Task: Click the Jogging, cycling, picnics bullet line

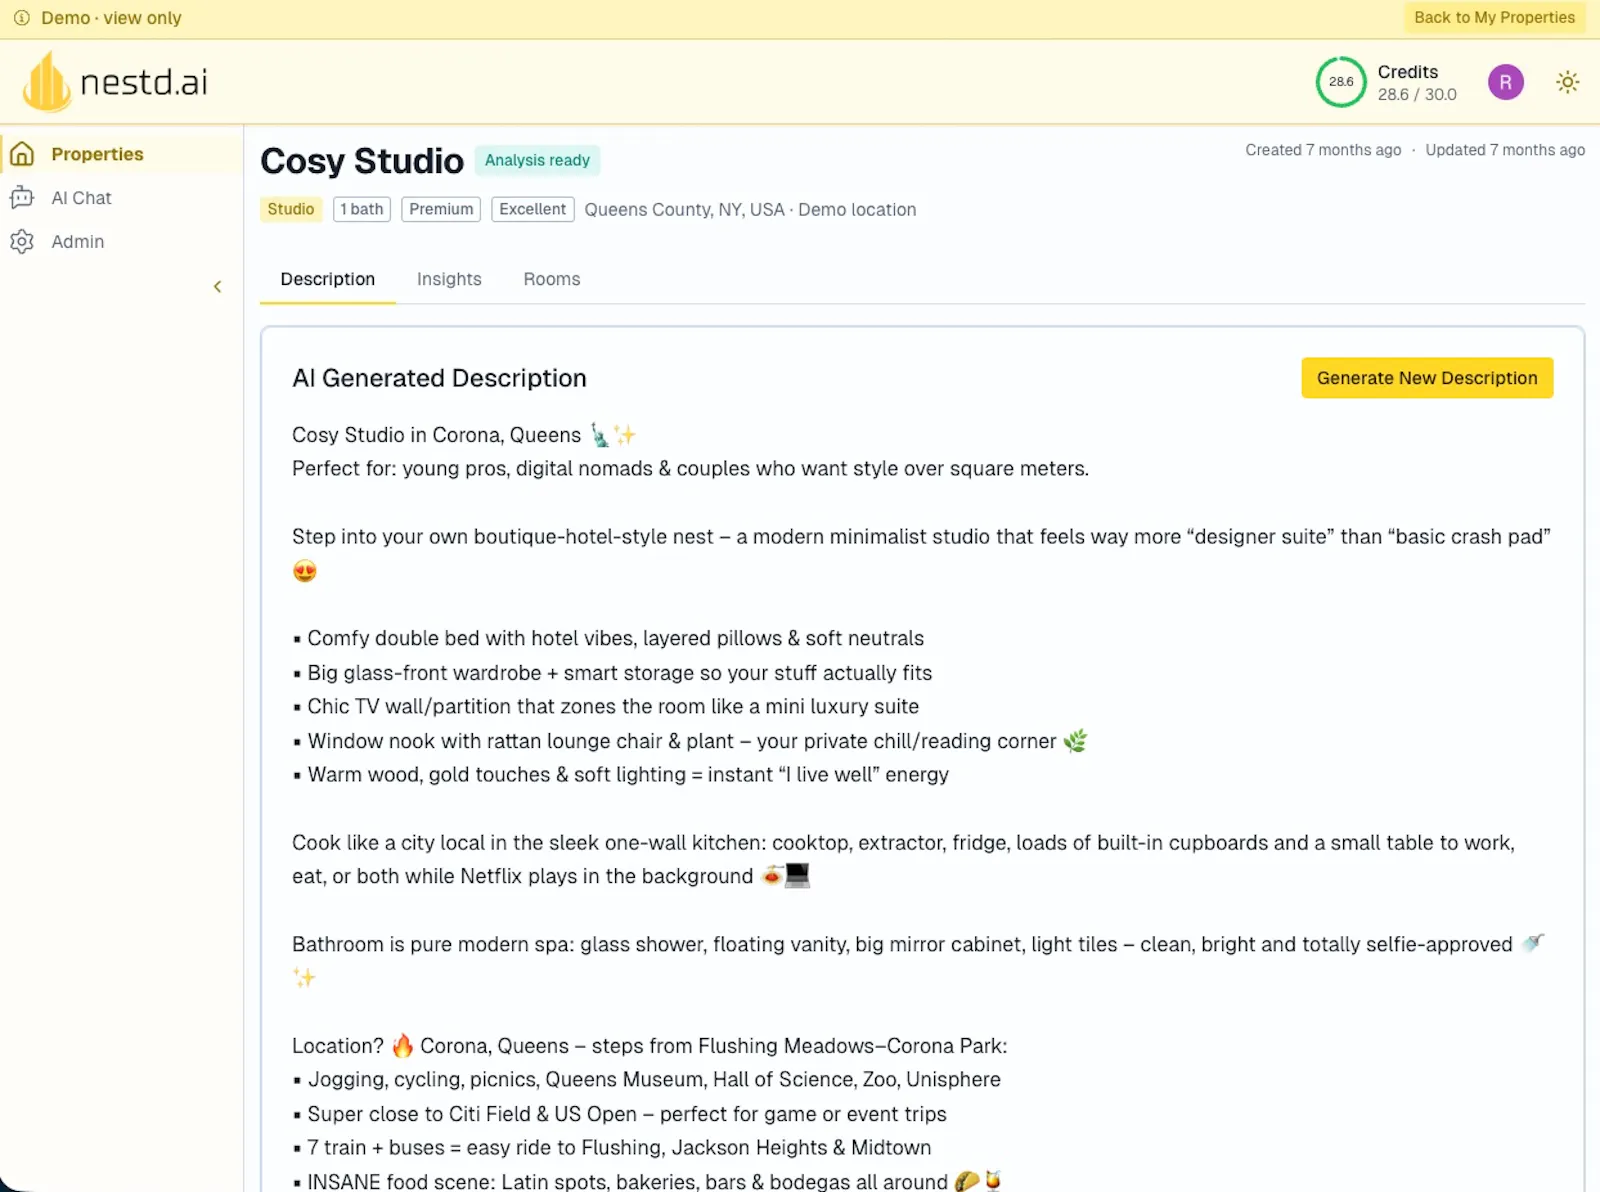Action: pos(646,1080)
